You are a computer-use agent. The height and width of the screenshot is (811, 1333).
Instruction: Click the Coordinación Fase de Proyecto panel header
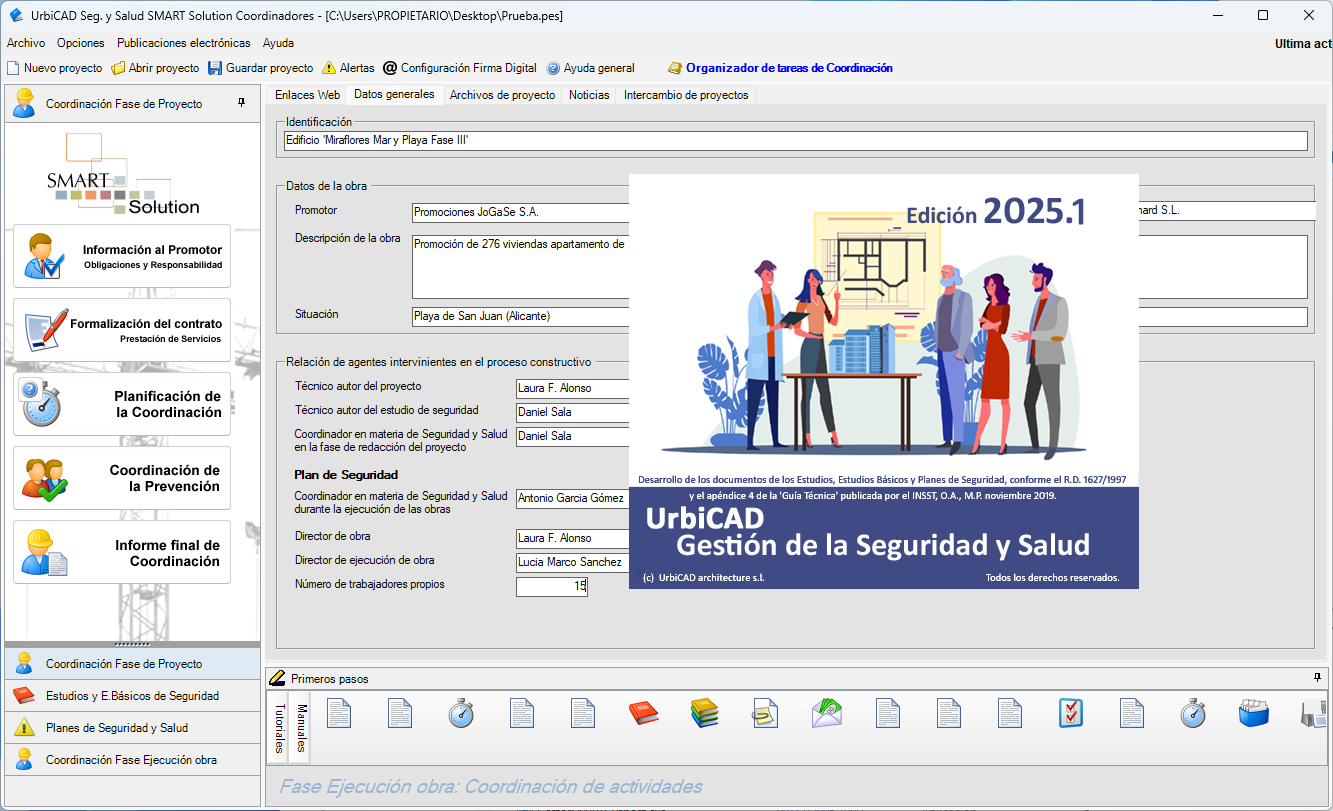132,103
